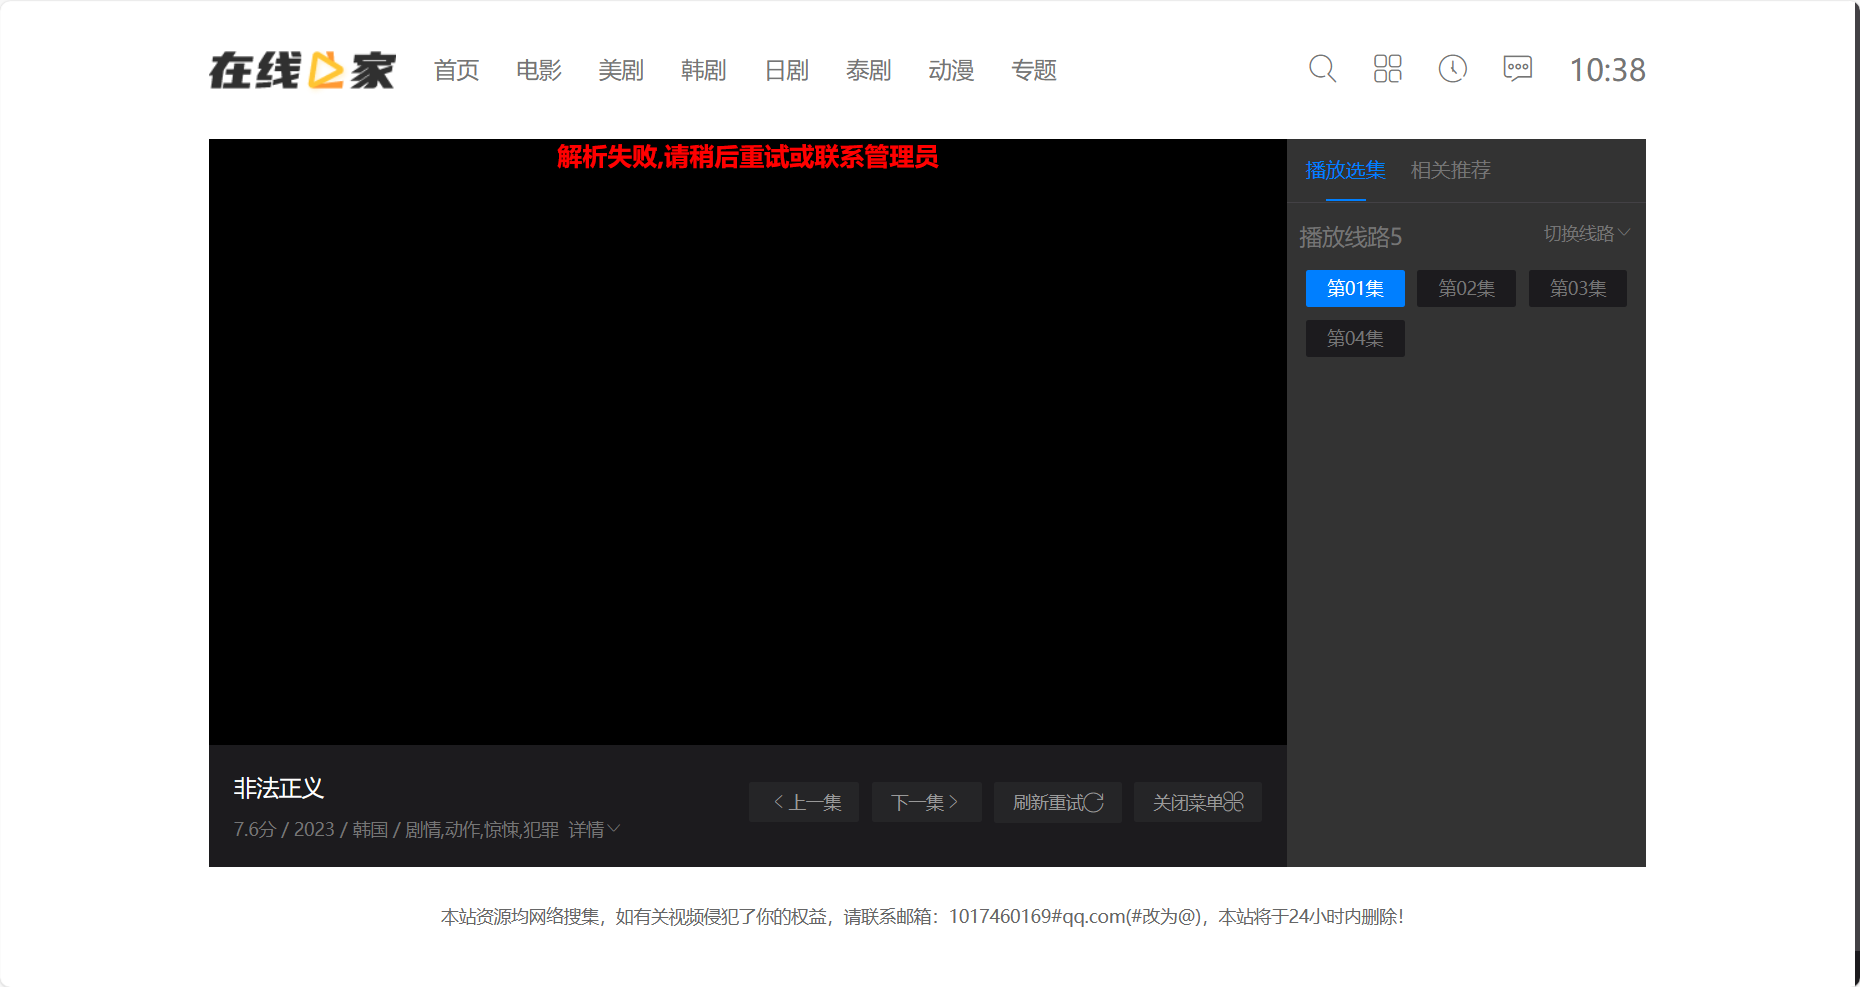The image size is (1860, 987).
Task: Play episode 第02集
Action: click(1466, 289)
